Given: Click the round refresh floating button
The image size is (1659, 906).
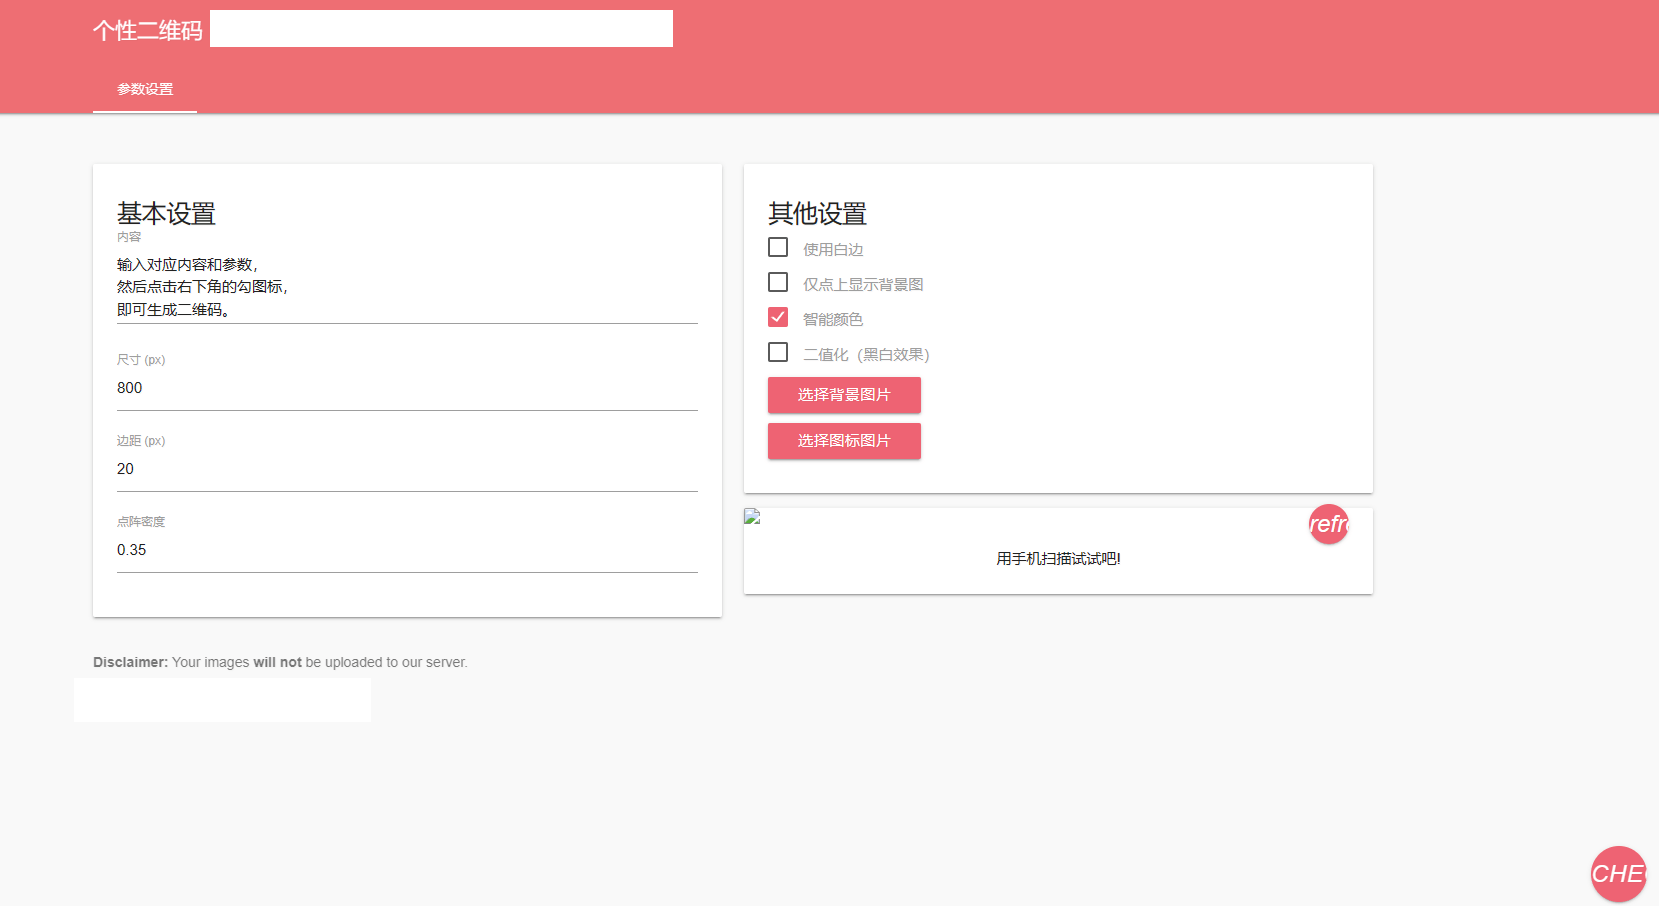Looking at the screenshot, I should pyautogui.click(x=1328, y=524).
